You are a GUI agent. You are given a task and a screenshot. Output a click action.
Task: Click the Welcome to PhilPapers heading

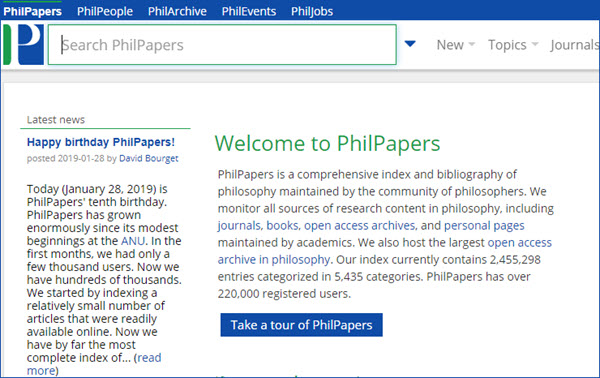[328, 143]
